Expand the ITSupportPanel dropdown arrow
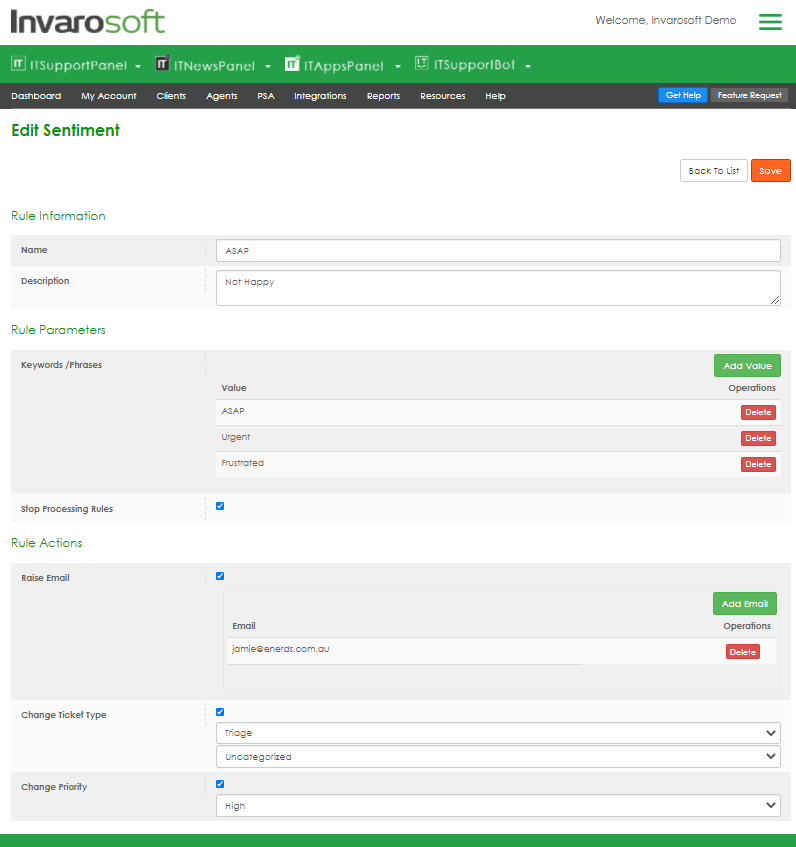Screen dimensions: 796x847 137,67
